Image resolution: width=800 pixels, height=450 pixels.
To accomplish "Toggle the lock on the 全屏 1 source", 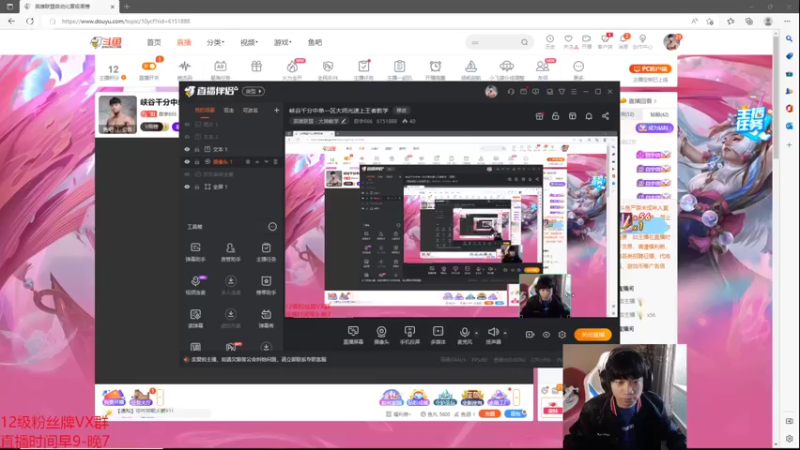I will click(197, 187).
